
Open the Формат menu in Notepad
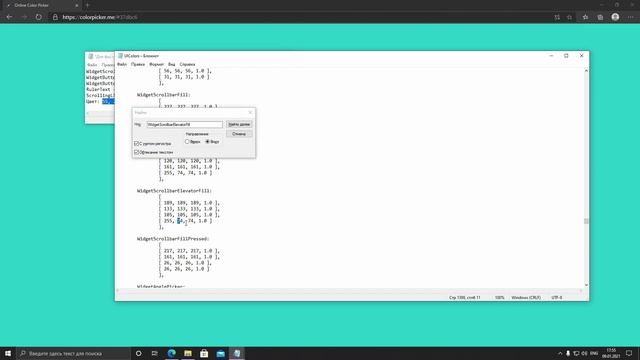click(x=156, y=64)
